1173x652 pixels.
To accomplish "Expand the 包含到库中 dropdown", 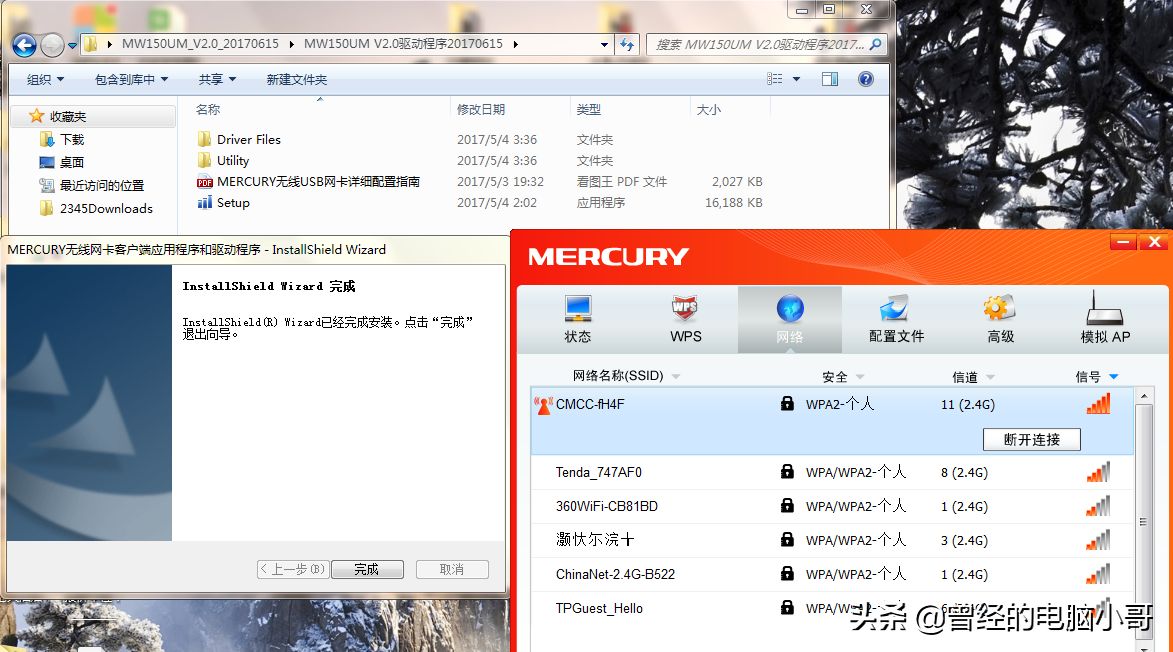I will click(131, 79).
